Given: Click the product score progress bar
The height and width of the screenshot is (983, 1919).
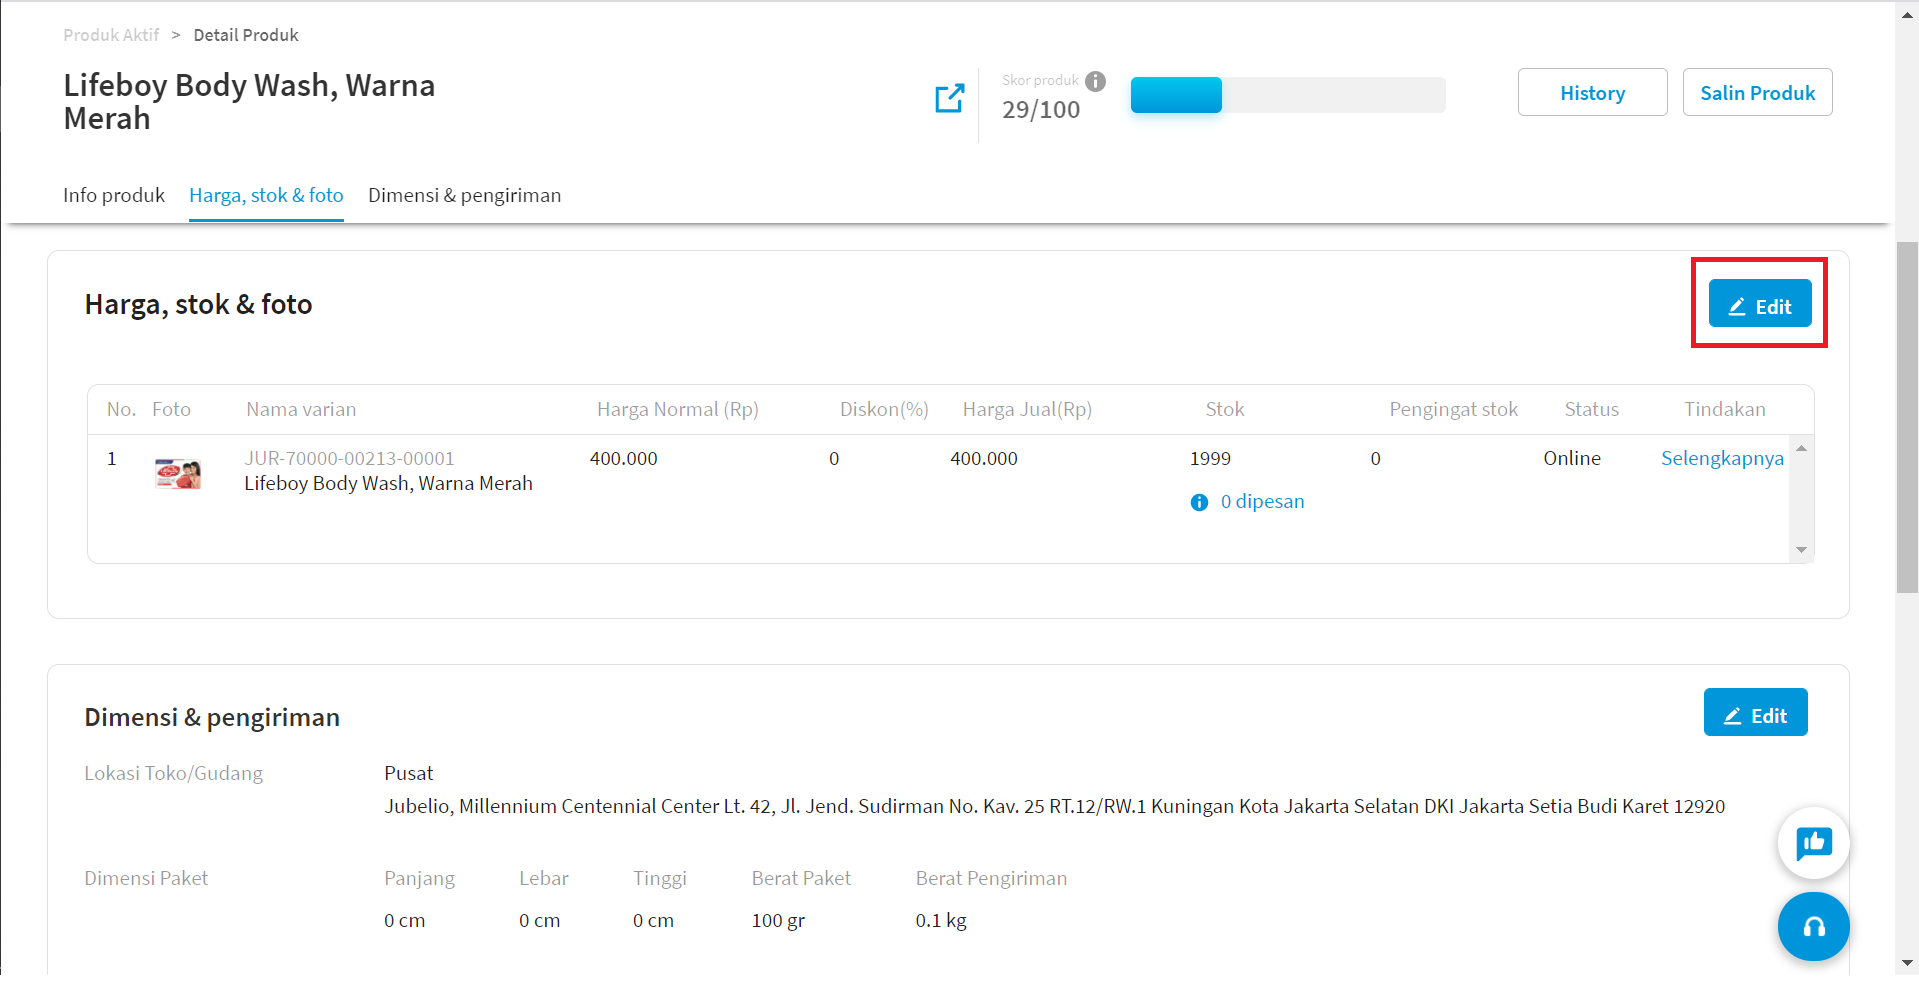Looking at the screenshot, I should [1288, 95].
